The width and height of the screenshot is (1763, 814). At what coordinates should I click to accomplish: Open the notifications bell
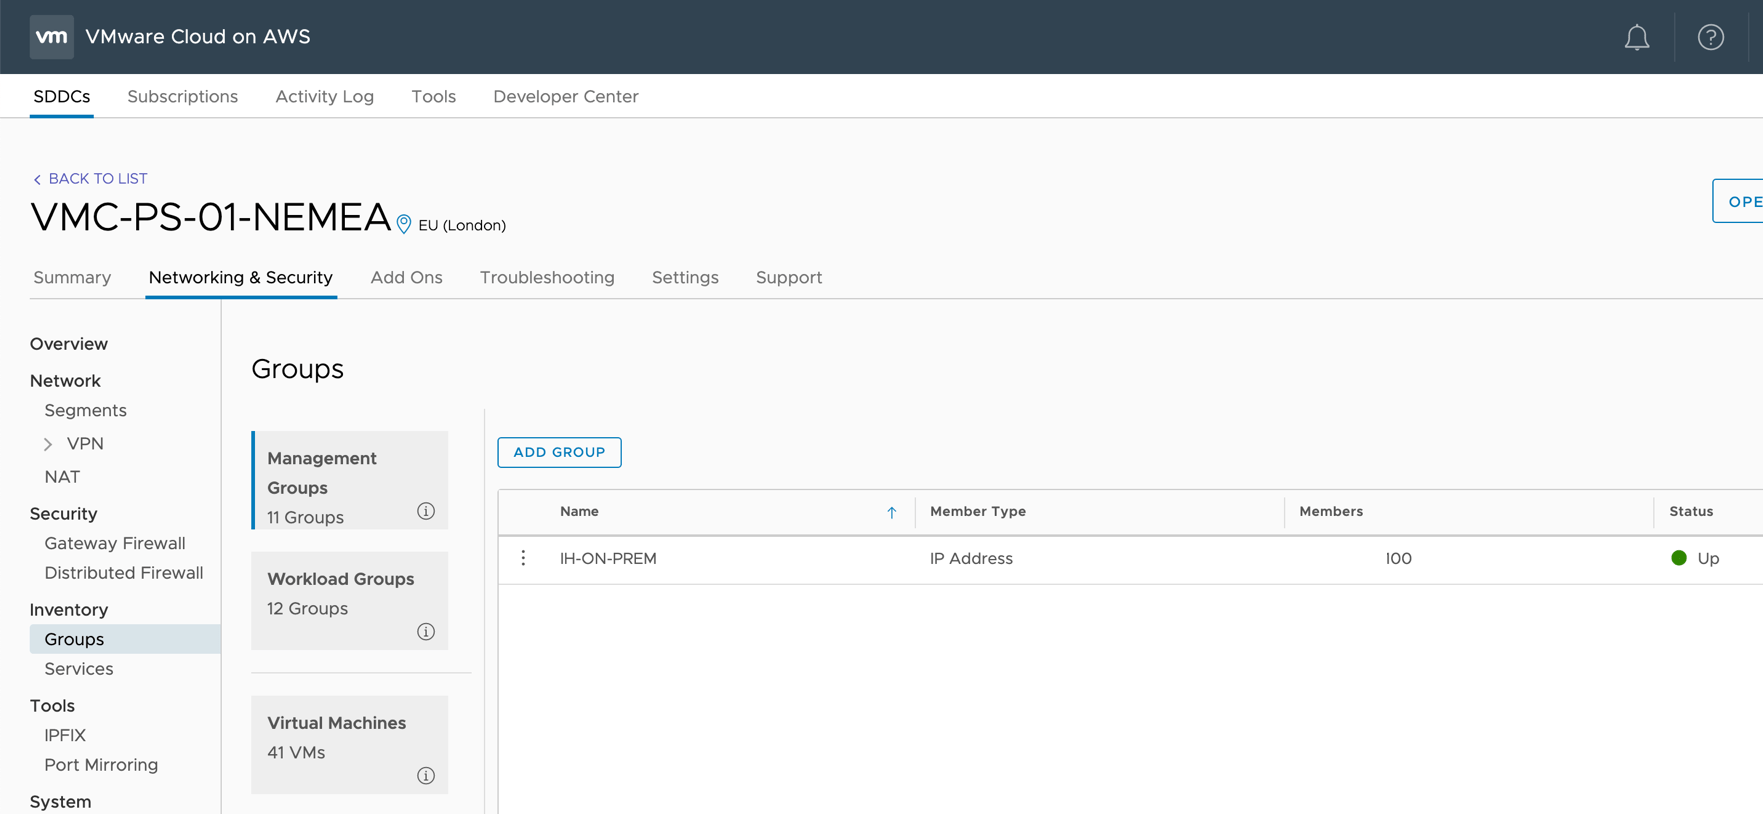(x=1636, y=38)
